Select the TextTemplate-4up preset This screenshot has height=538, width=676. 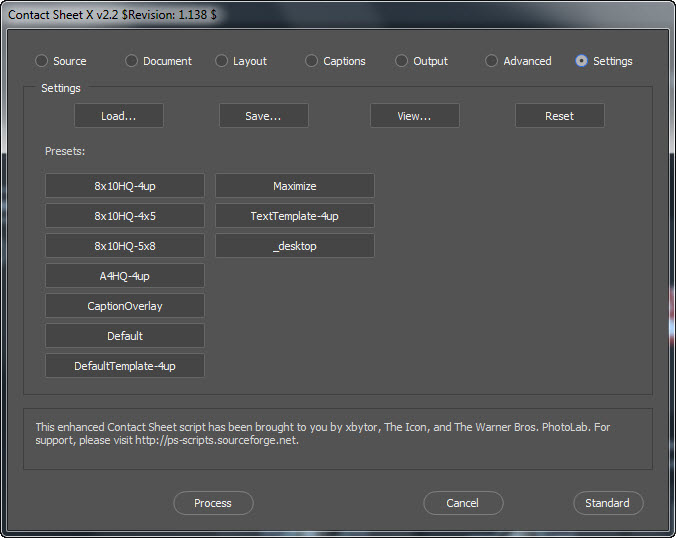[295, 216]
